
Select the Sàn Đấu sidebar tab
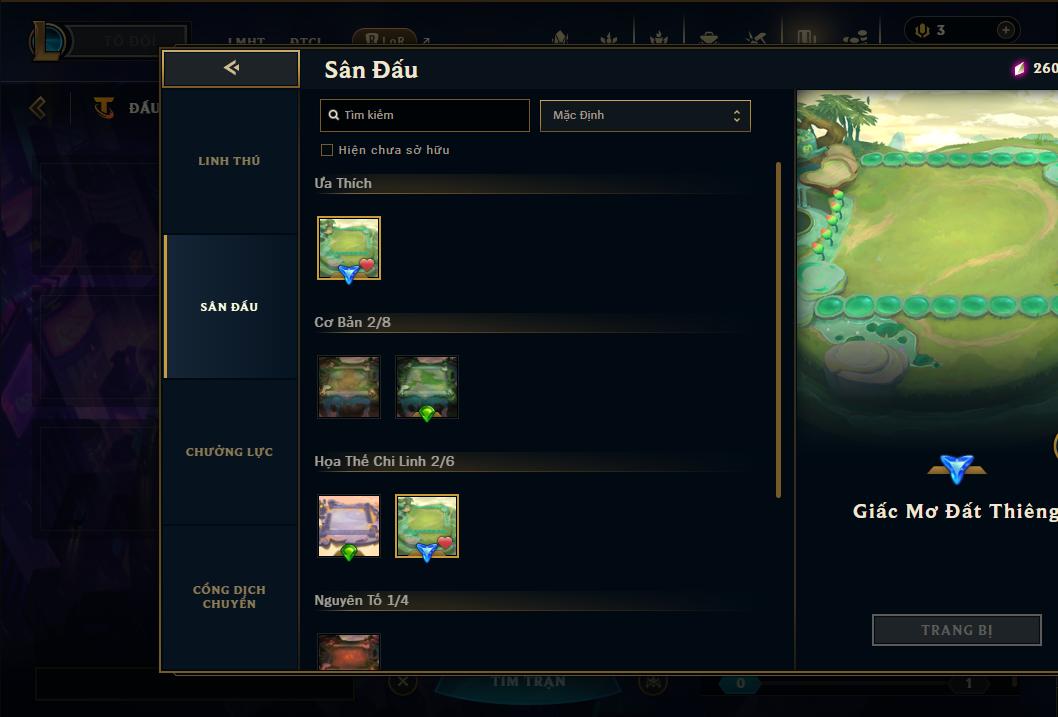point(229,307)
